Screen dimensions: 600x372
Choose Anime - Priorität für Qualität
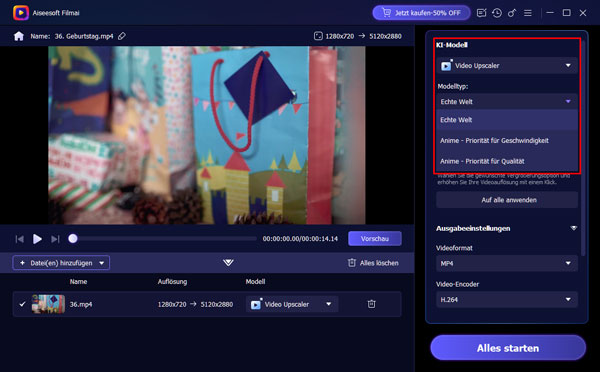pyautogui.click(x=507, y=161)
